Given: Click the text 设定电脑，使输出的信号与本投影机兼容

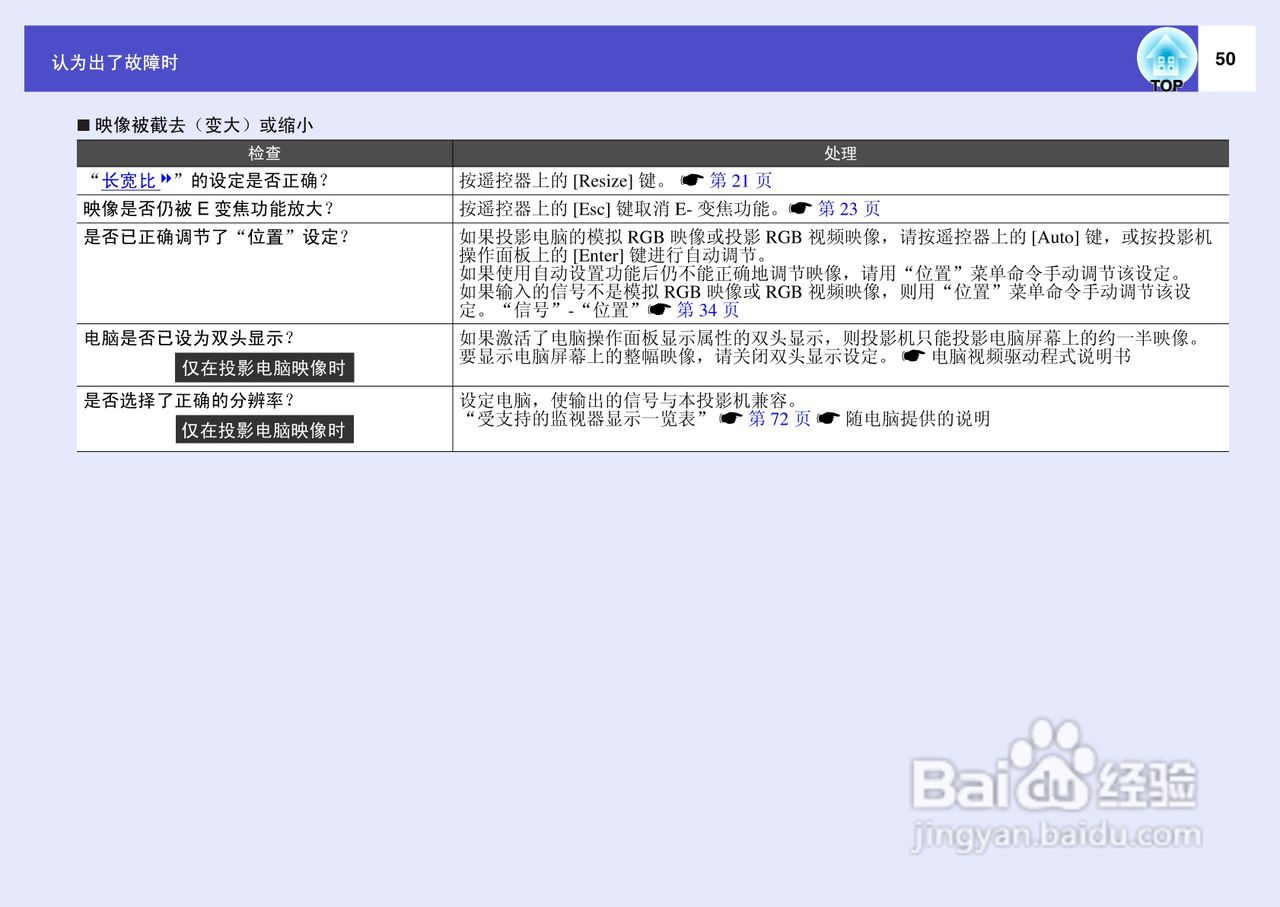Looking at the screenshot, I should point(629,400).
